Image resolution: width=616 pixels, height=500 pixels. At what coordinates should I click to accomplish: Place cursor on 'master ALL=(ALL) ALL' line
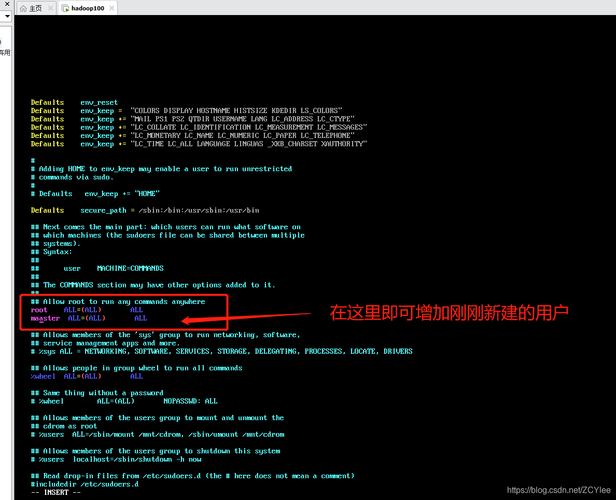[x=89, y=318]
